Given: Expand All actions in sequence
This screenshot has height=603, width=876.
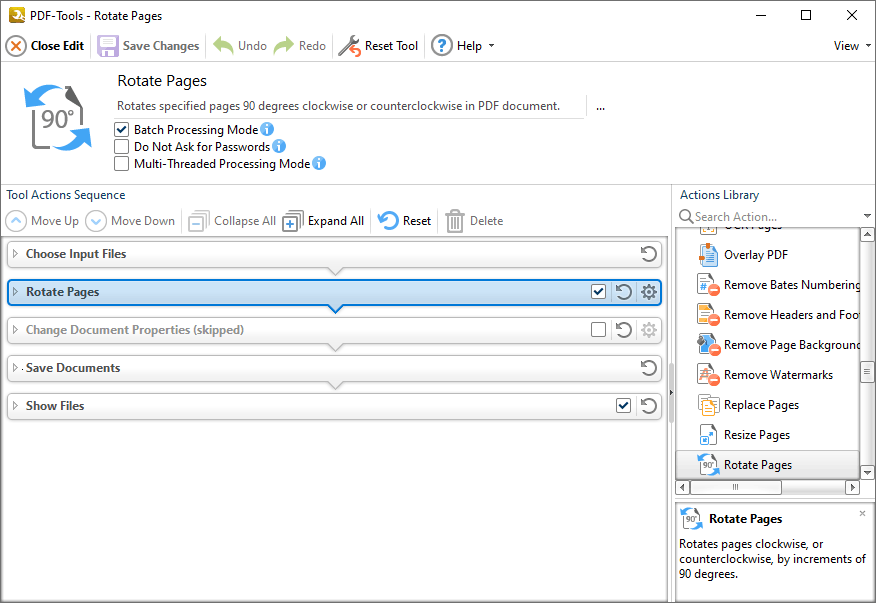Looking at the screenshot, I should [x=323, y=221].
